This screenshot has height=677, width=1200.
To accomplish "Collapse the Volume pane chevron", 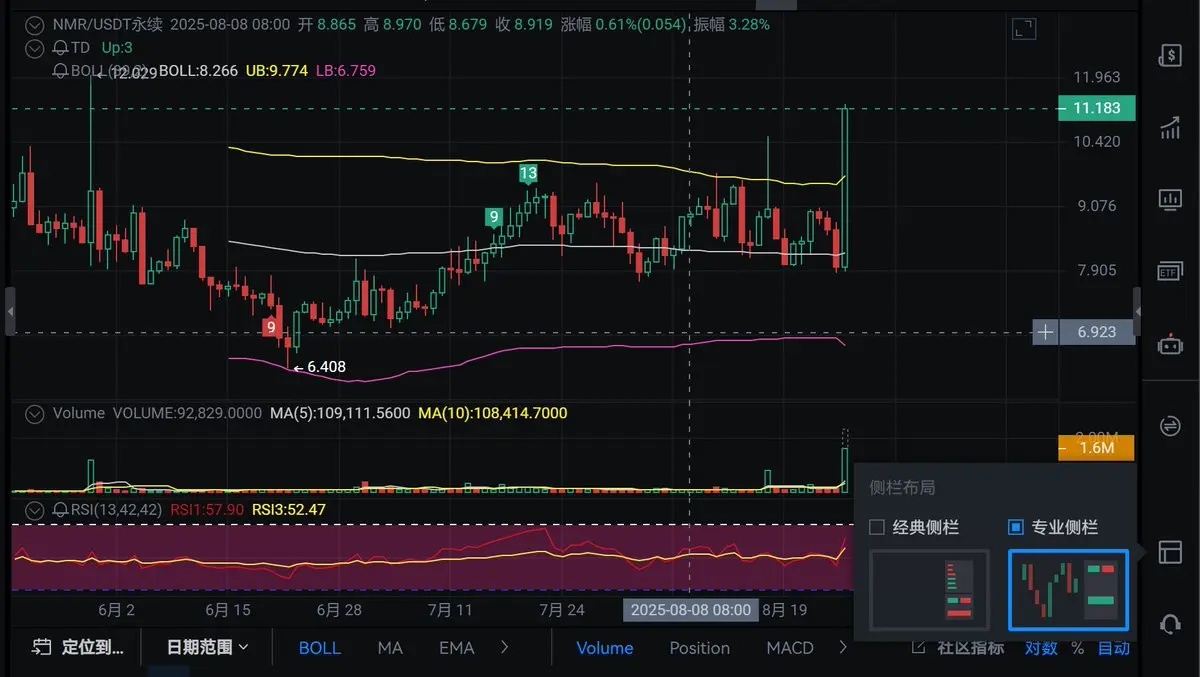I will (36, 413).
